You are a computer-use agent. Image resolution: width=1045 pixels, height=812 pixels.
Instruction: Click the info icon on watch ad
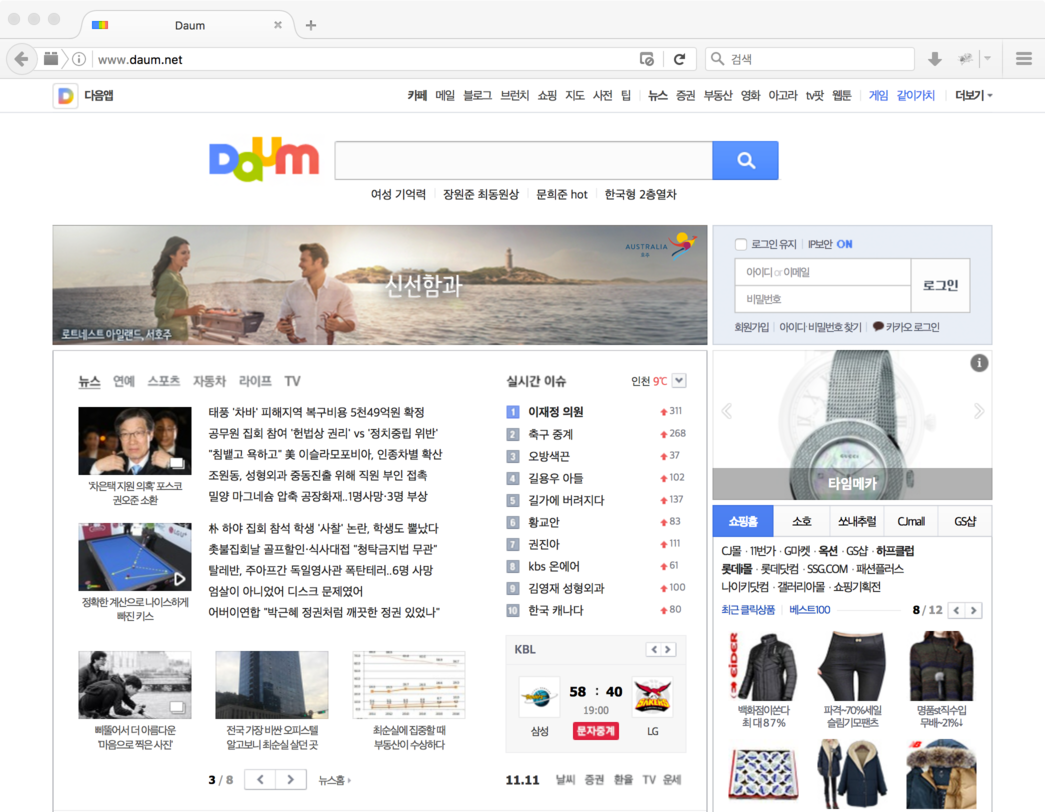tap(978, 363)
